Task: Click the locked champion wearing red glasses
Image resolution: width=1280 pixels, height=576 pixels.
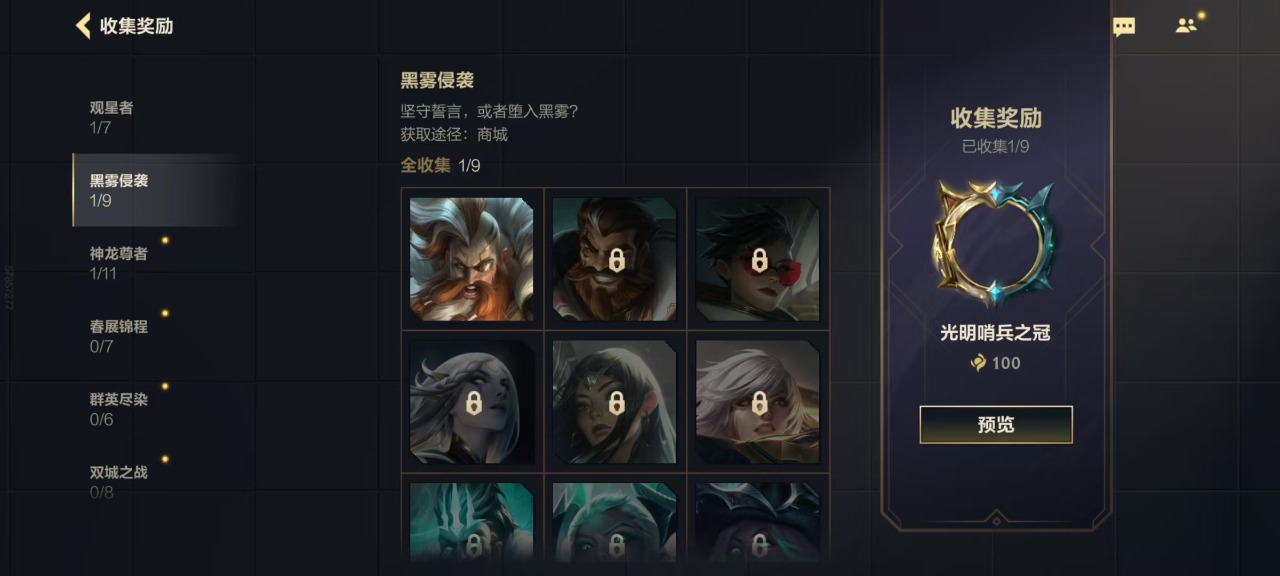Action: pos(758,259)
